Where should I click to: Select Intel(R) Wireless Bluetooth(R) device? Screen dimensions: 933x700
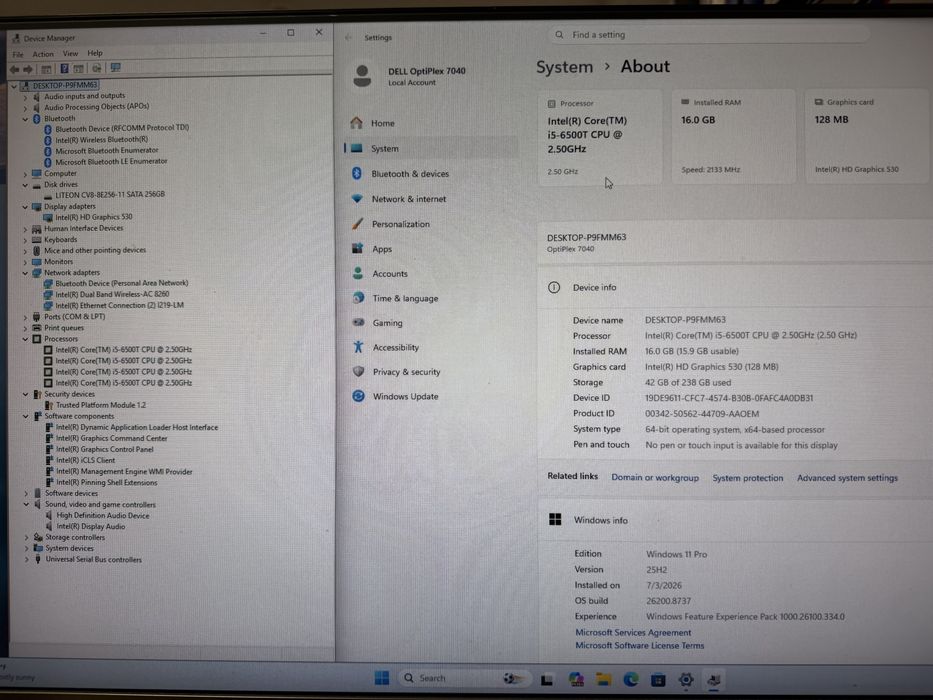click(101, 140)
